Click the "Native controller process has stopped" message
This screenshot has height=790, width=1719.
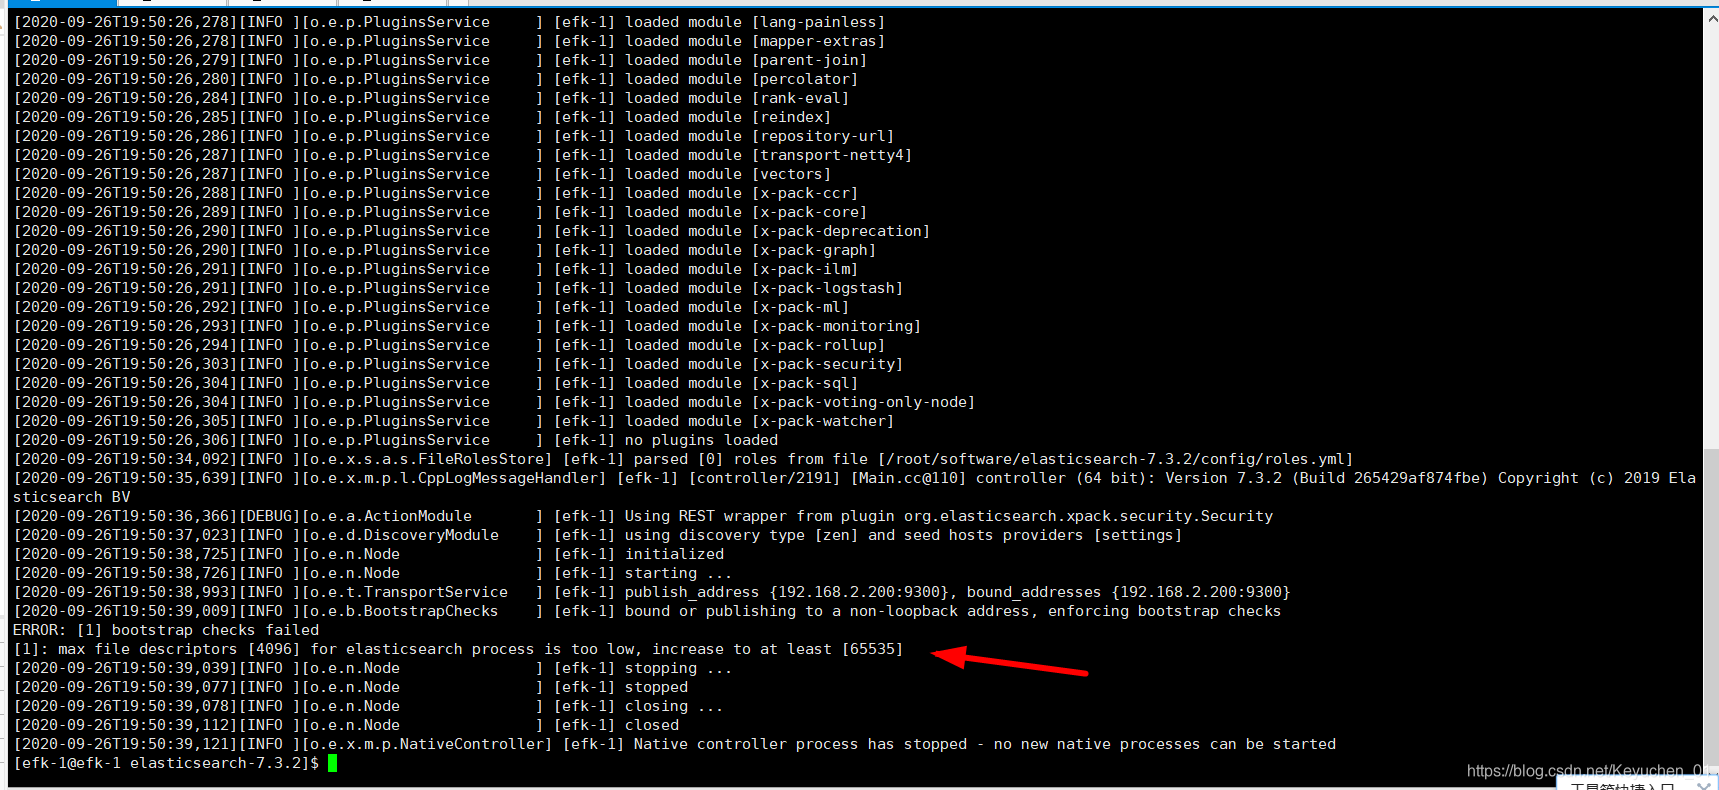[800, 744]
